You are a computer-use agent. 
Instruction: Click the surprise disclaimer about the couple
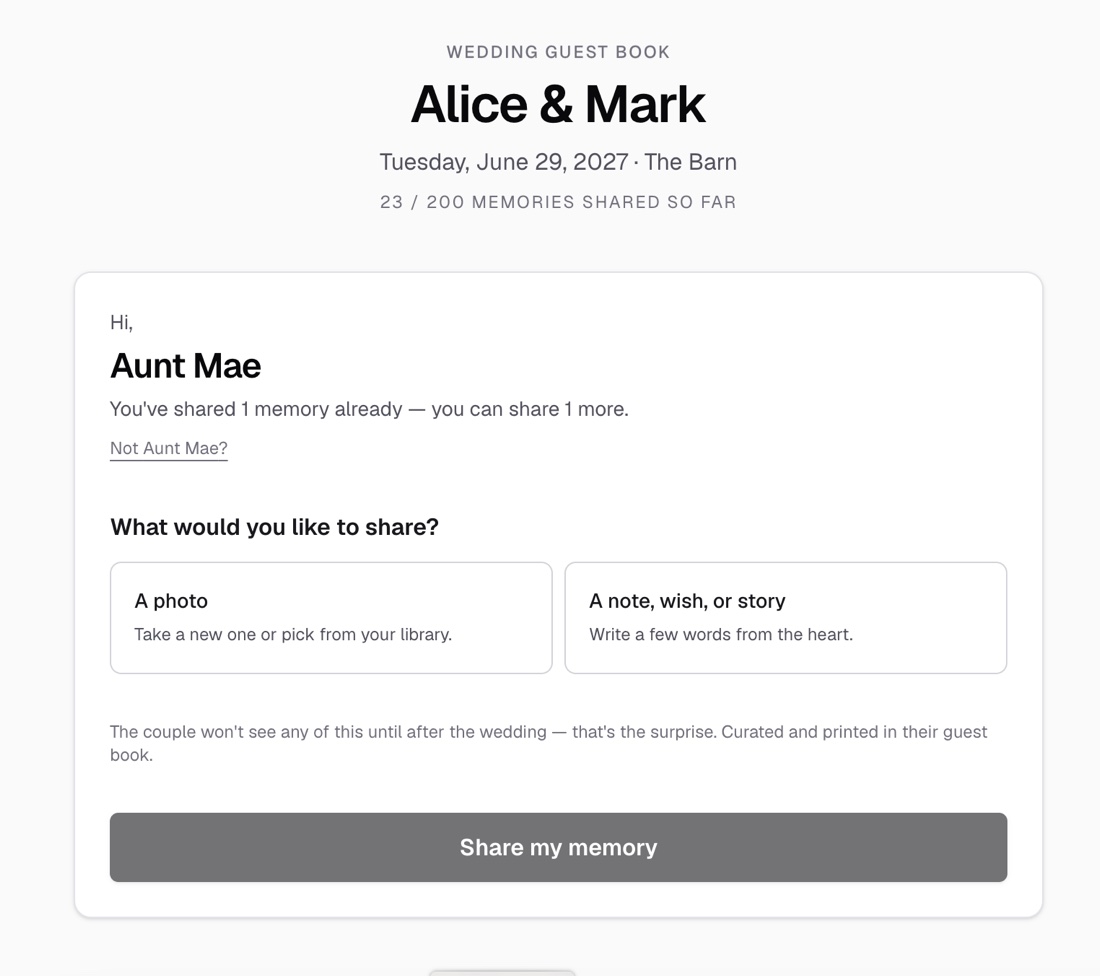549,743
